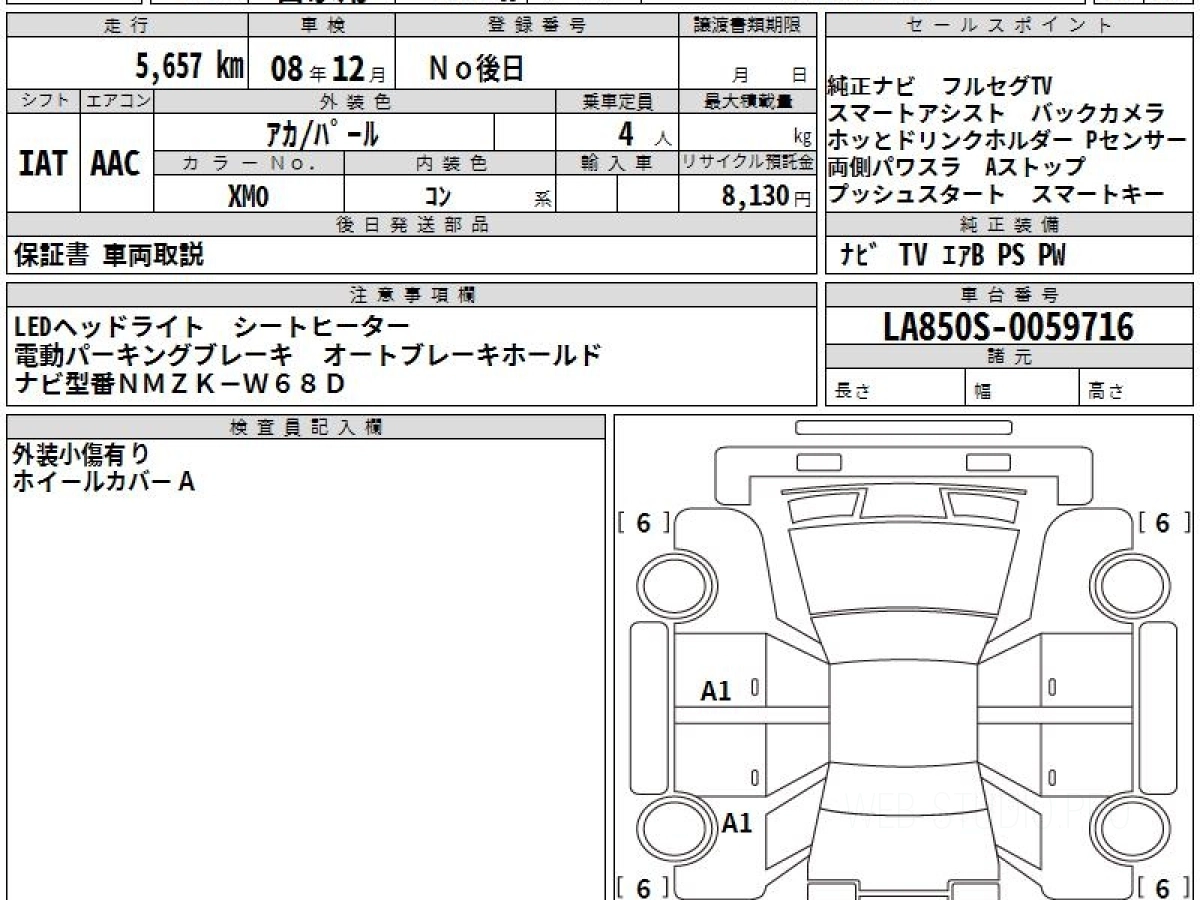Select the text 保証書 車両取説
Screen dimensions: 1200x900
[x=109, y=255]
